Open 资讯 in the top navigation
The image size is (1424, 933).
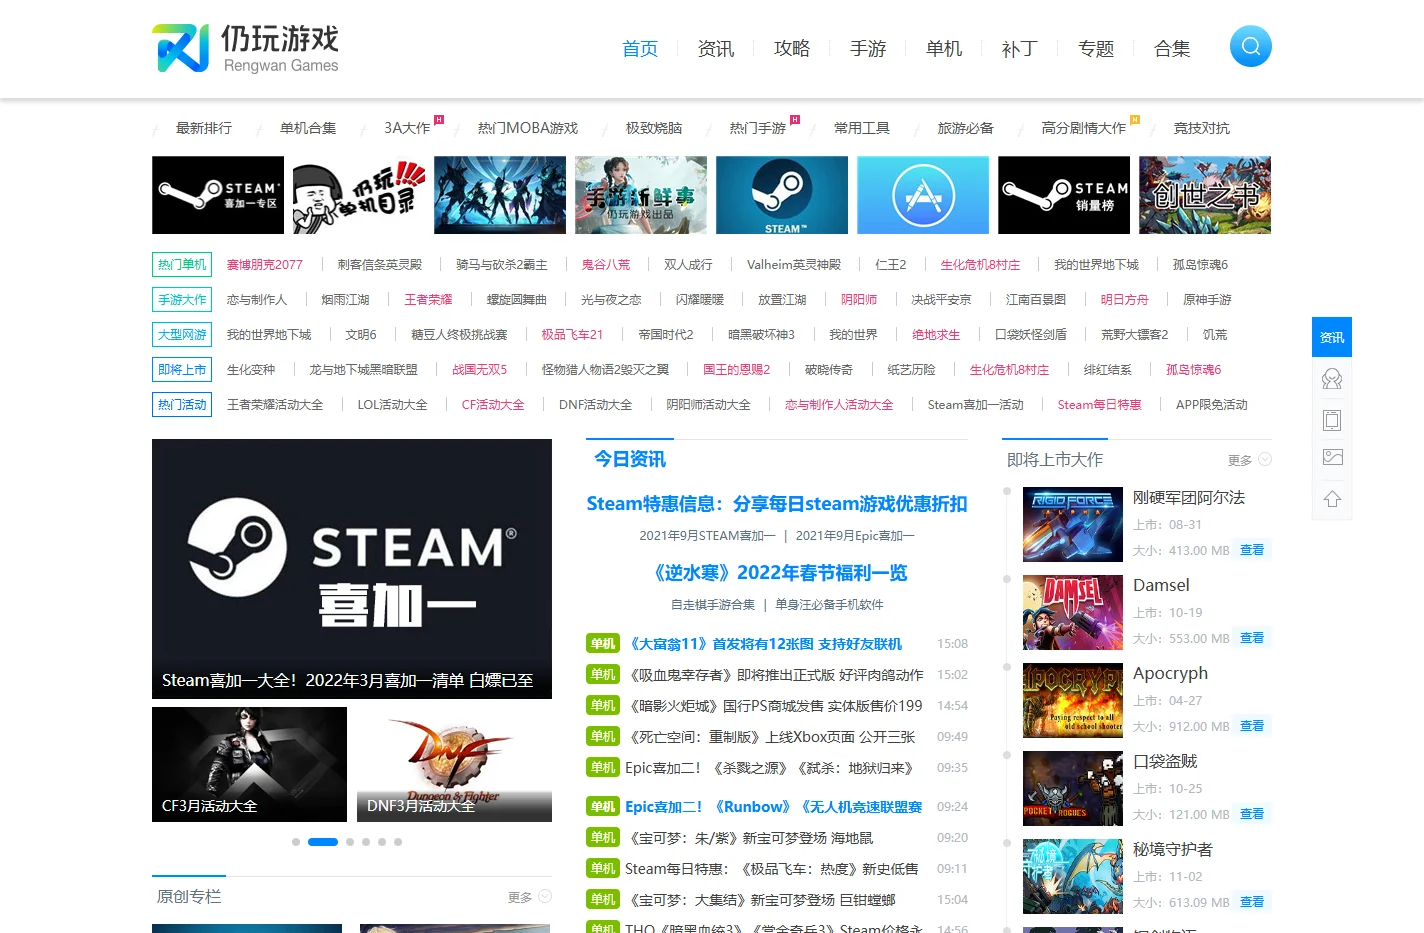(x=716, y=48)
